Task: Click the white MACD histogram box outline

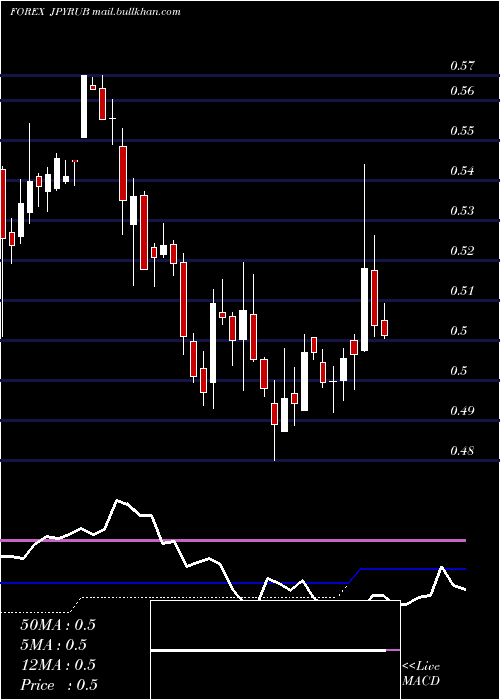Action: [x=275, y=650]
